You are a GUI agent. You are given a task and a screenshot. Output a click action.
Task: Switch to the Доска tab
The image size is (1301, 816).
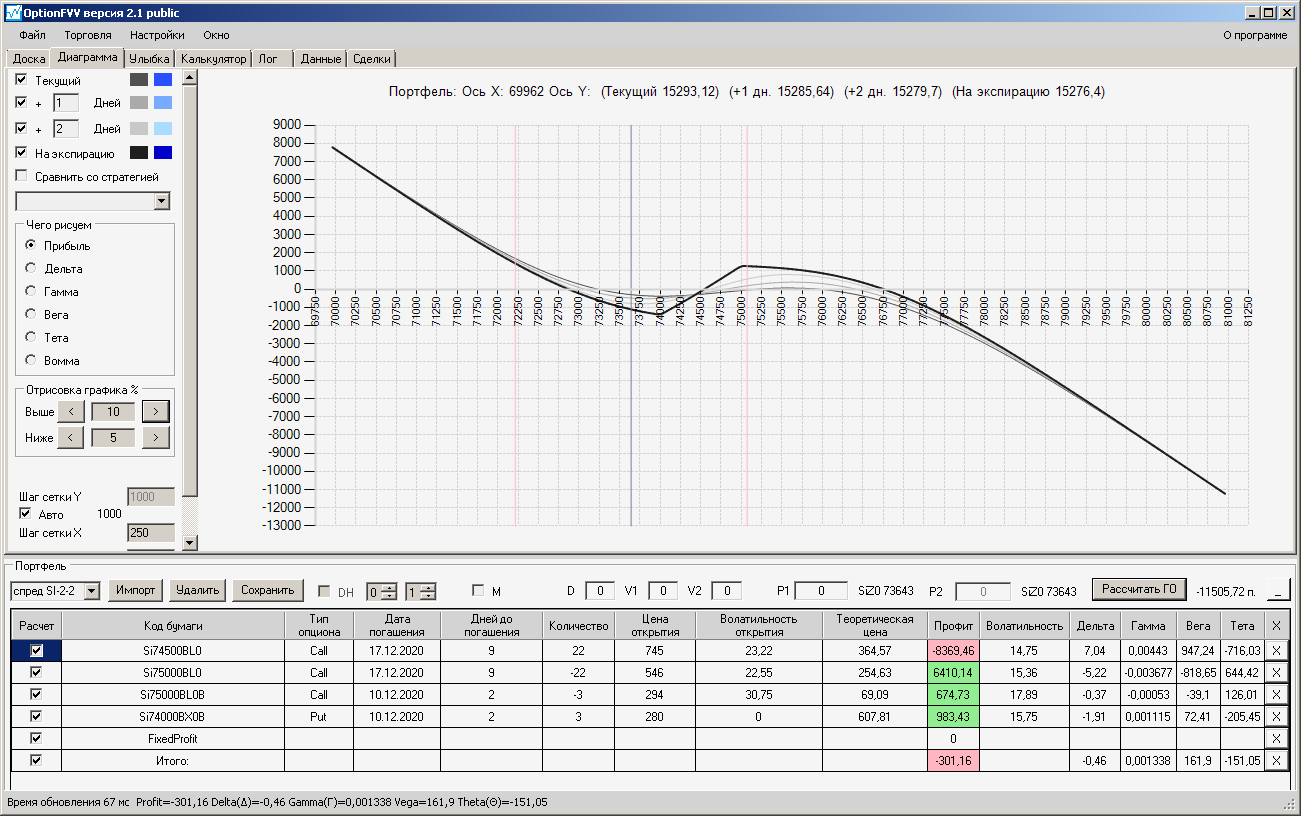point(29,59)
